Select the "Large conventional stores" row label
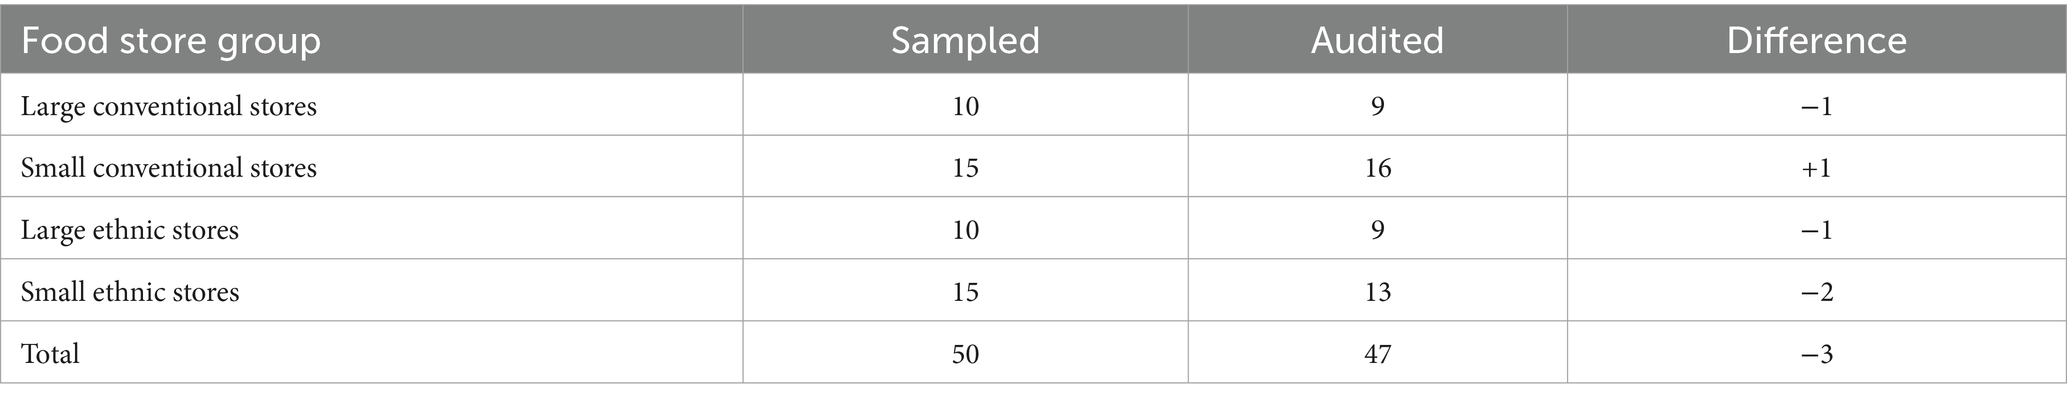 (x=169, y=106)
